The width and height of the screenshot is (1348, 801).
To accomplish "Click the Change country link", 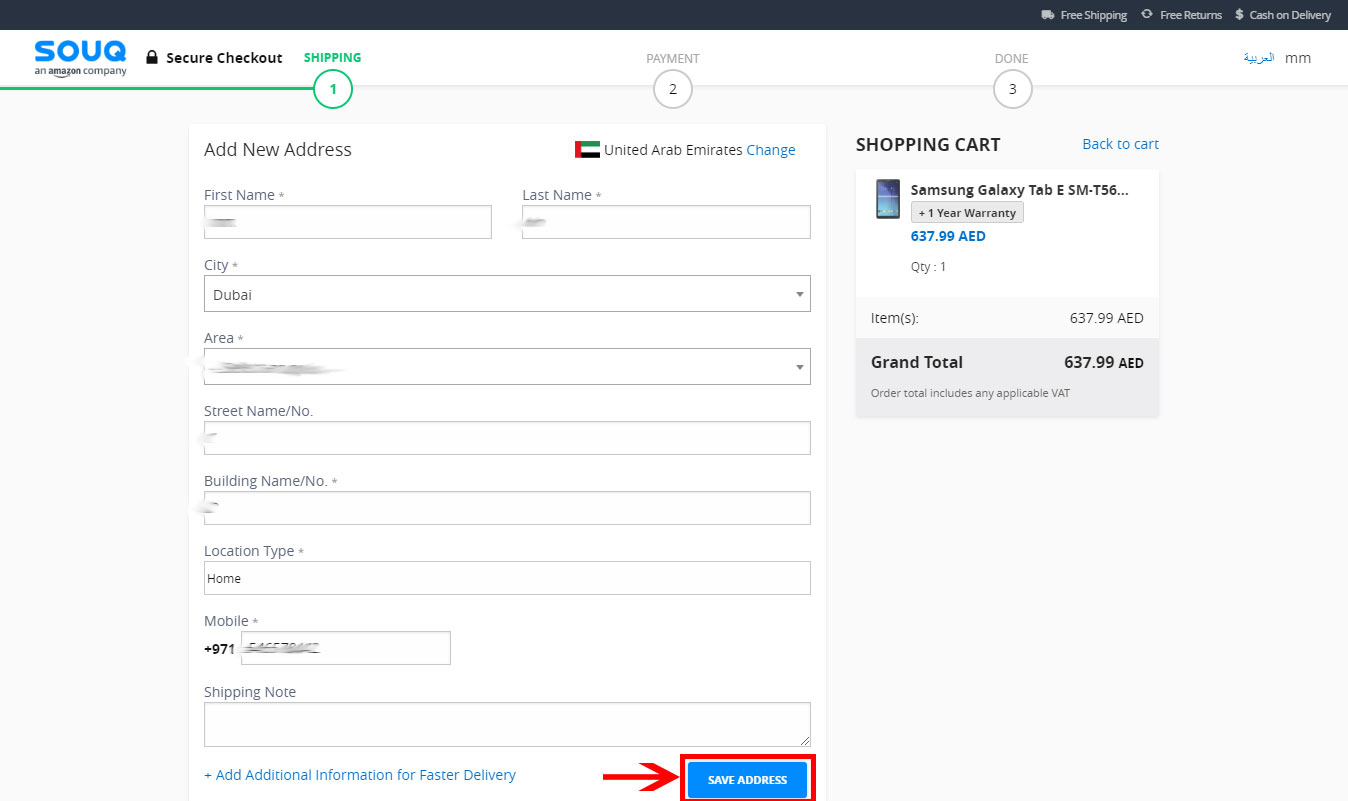I will coord(770,150).
